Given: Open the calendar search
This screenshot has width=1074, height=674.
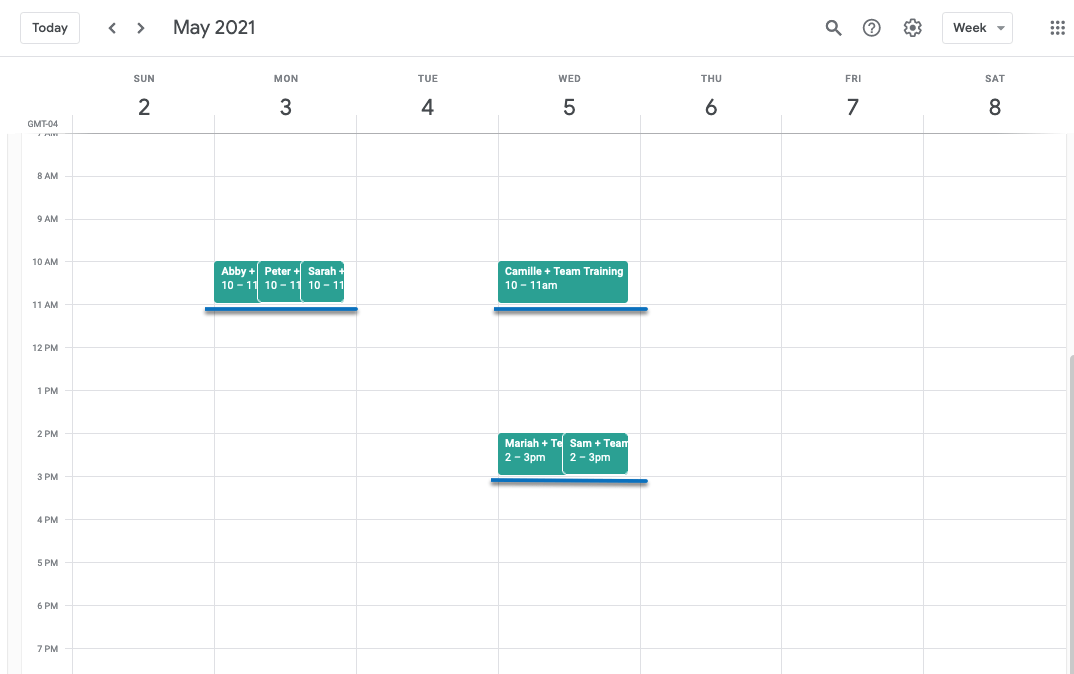Looking at the screenshot, I should point(833,28).
